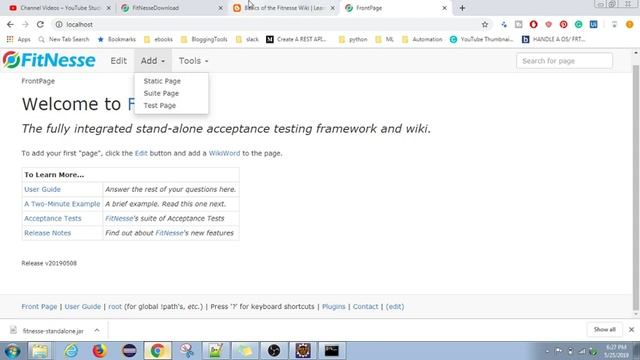640x360 pixels.
Task: Click the localhost address bar
Action: 269,24
